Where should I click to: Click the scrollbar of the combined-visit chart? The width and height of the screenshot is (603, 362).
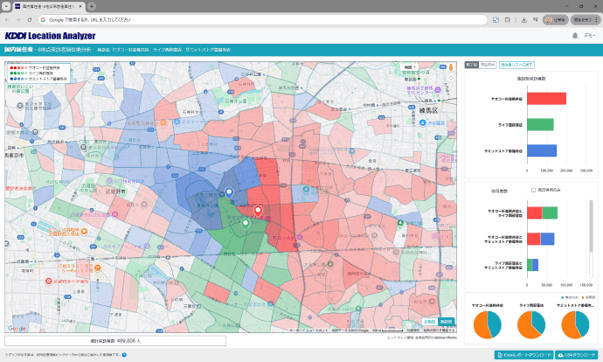[x=591, y=227]
